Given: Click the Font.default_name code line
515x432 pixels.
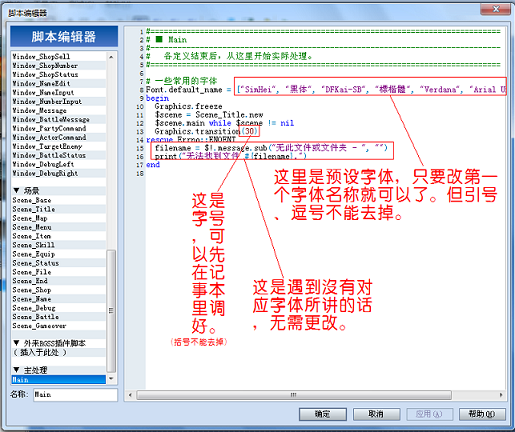Looking at the screenshot, I should point(326,90).
